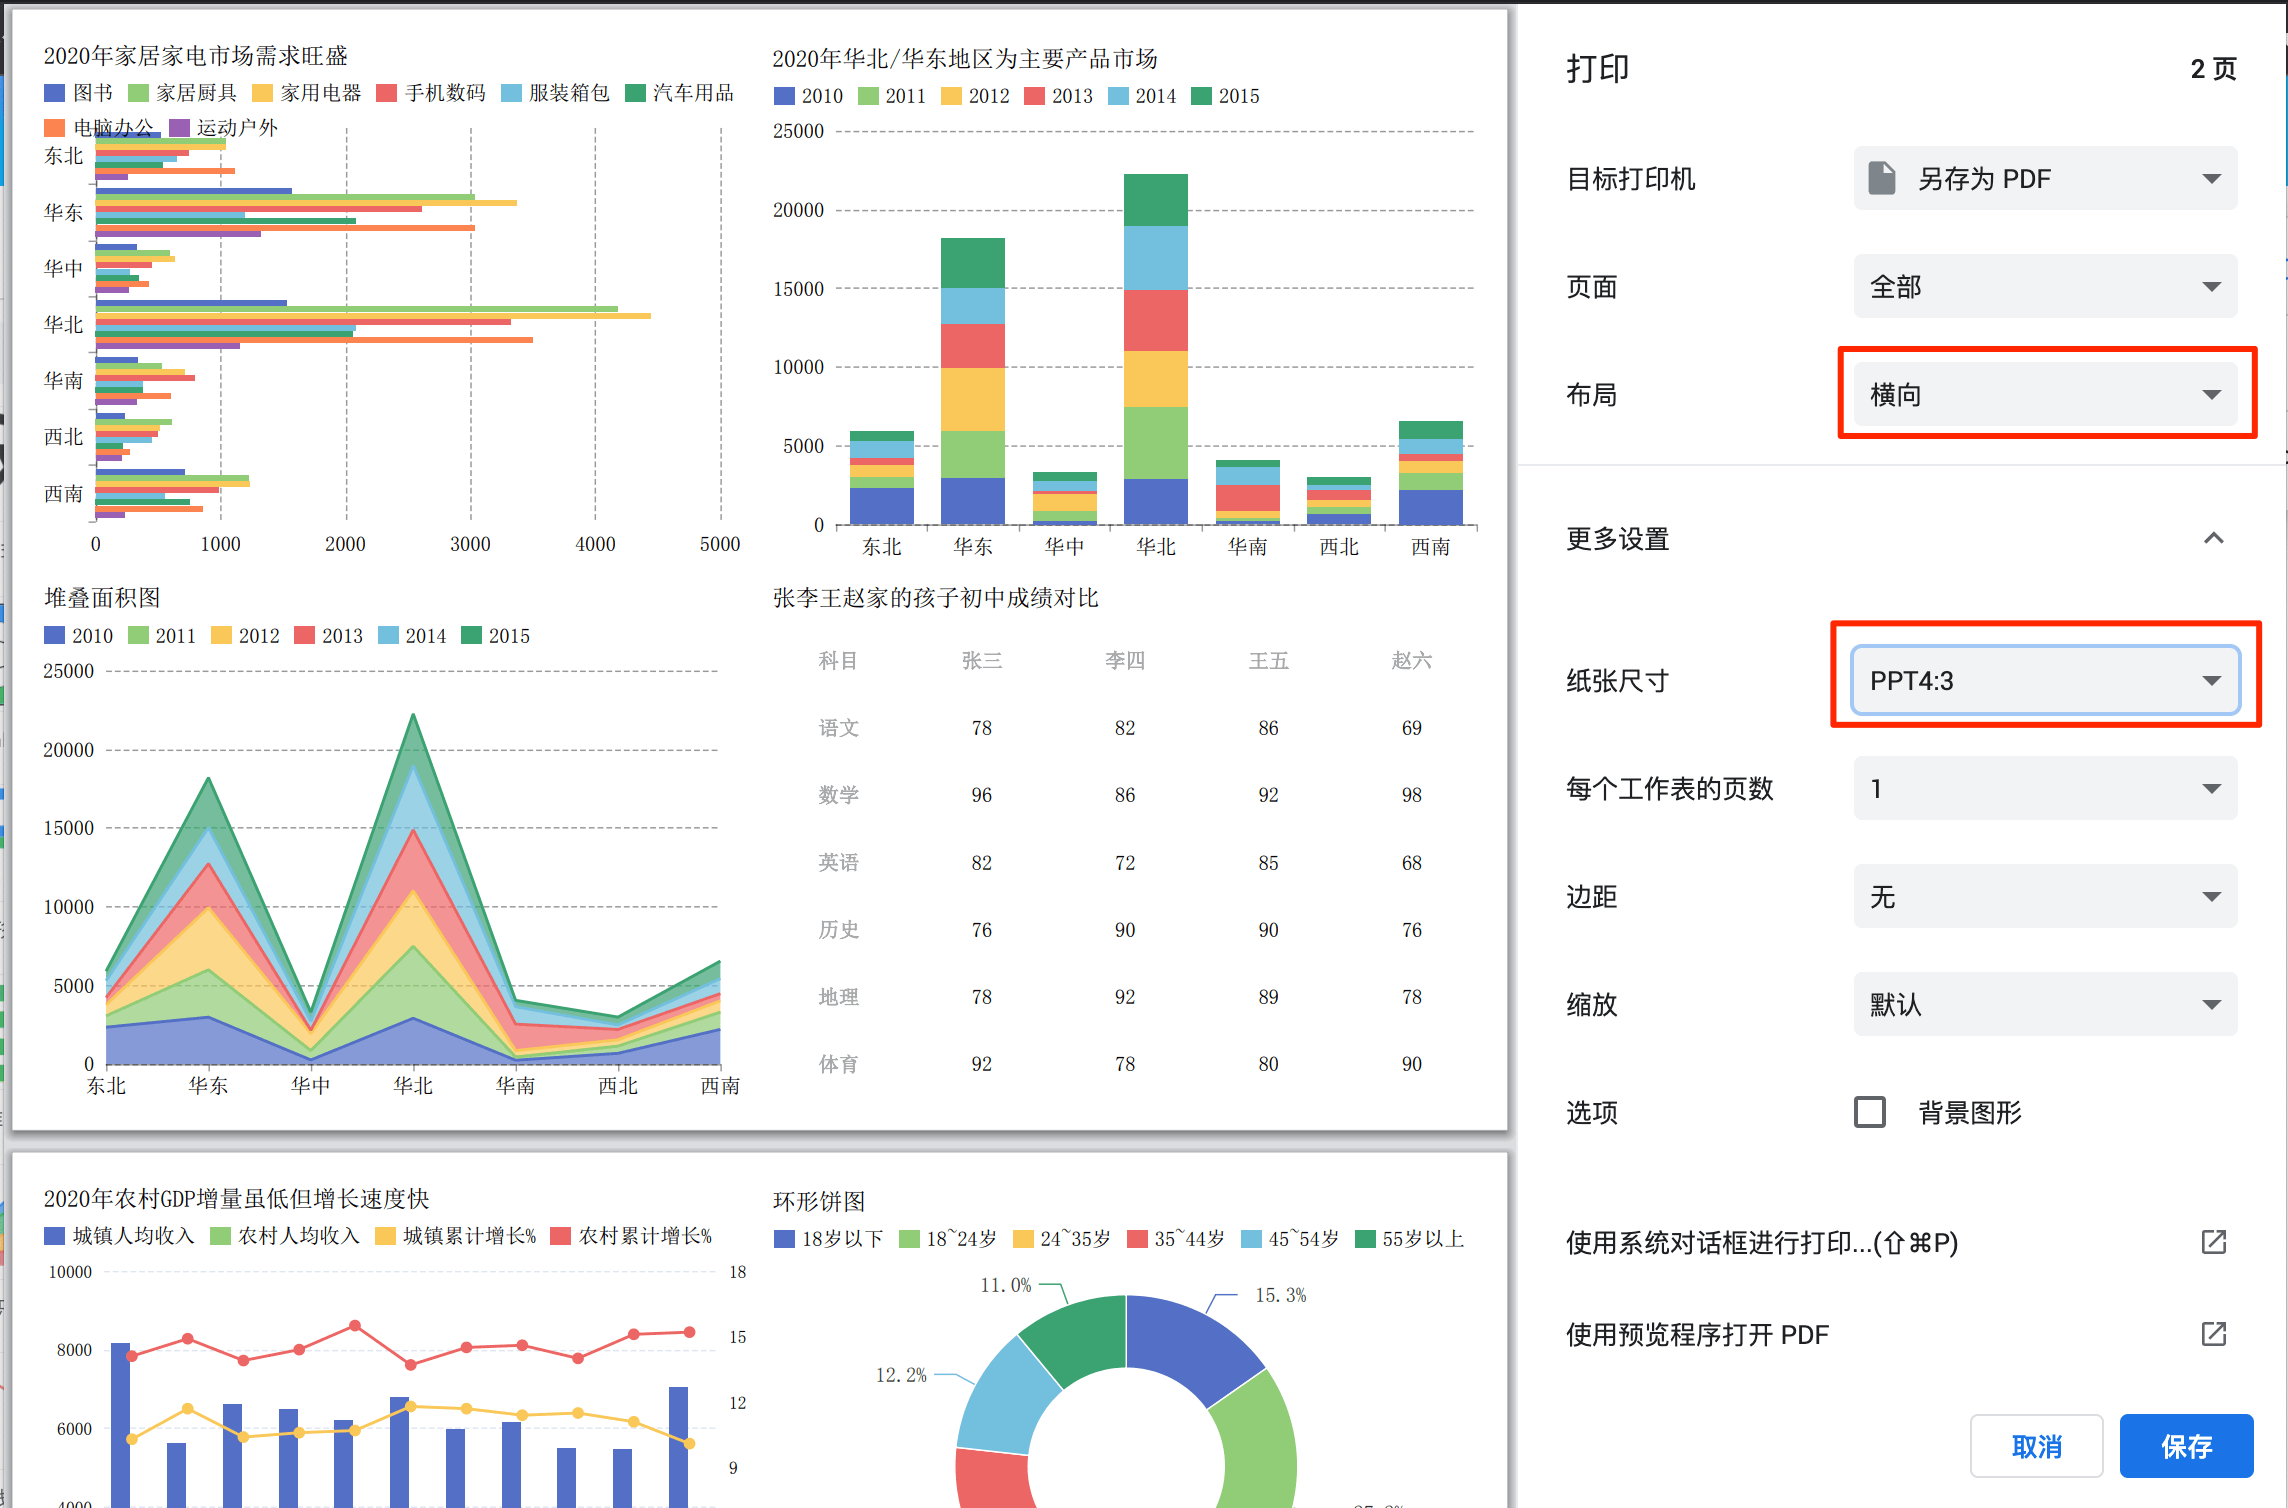This screenshot has width=2288, height=1508.
Task: Open the 布局 layout dropdown showing 横向
Action: tap(2045, 395)
